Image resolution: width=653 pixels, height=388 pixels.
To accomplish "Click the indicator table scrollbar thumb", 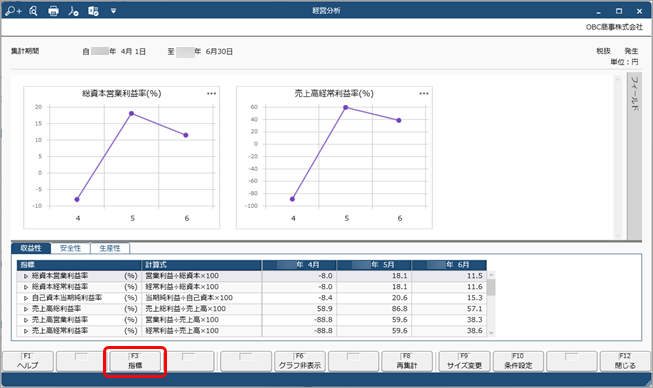I will click(491, 287).
